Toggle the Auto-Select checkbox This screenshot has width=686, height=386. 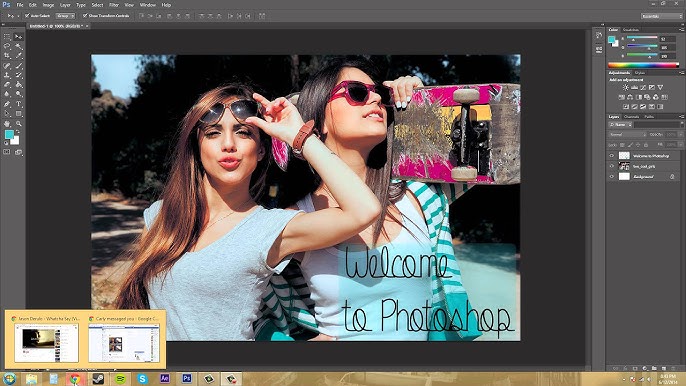pyautogui.click(x=27, y=16)
